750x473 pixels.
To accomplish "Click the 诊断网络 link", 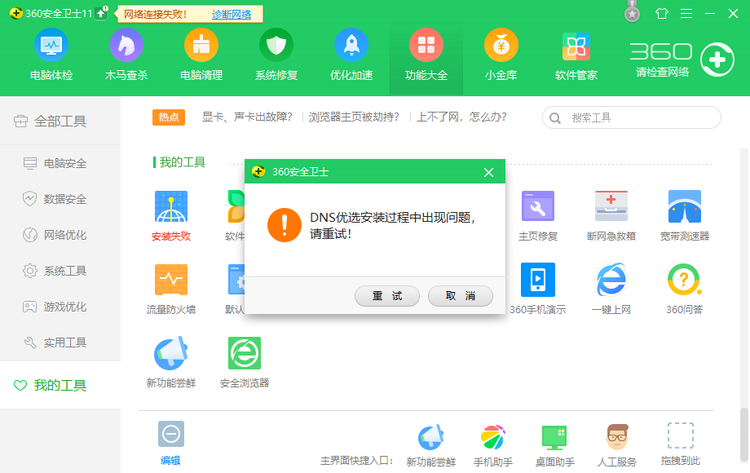I will pyautogui.click(x=232, y=14).
